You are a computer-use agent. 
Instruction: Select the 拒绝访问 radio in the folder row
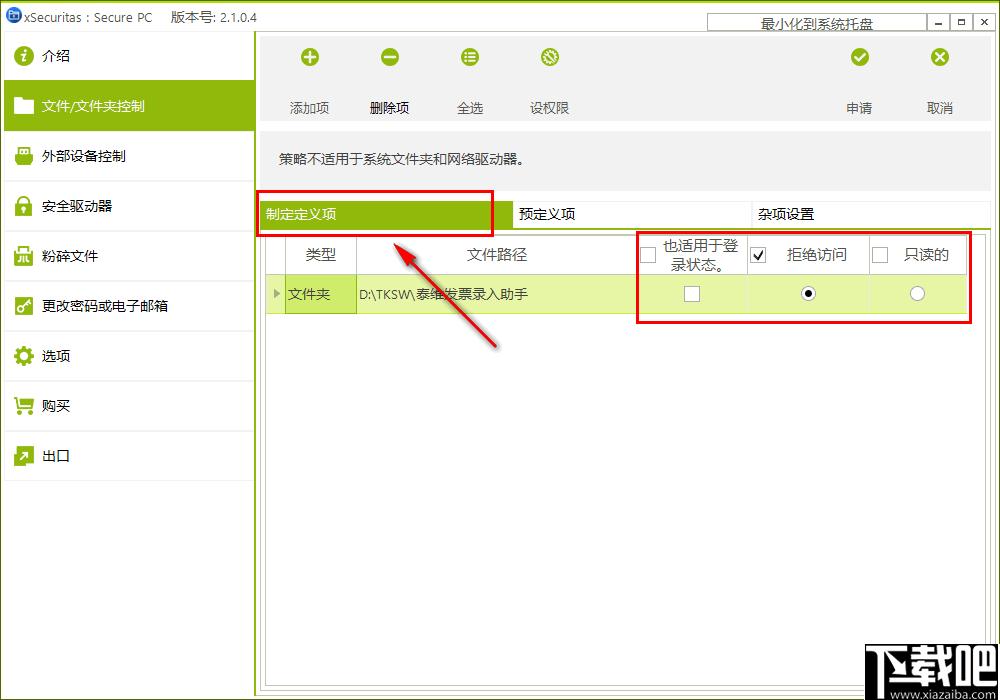pos(808,294)
